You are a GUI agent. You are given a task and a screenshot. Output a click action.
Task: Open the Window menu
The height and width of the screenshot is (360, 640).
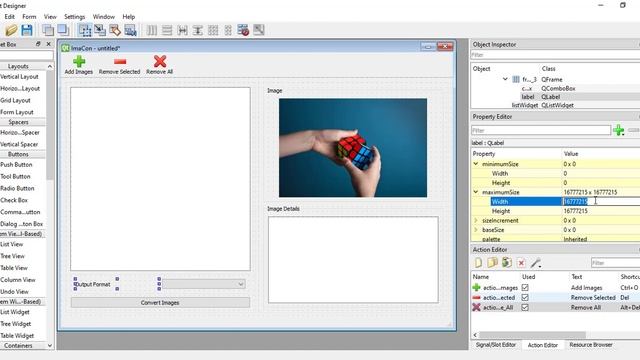[x=104, y=17]
